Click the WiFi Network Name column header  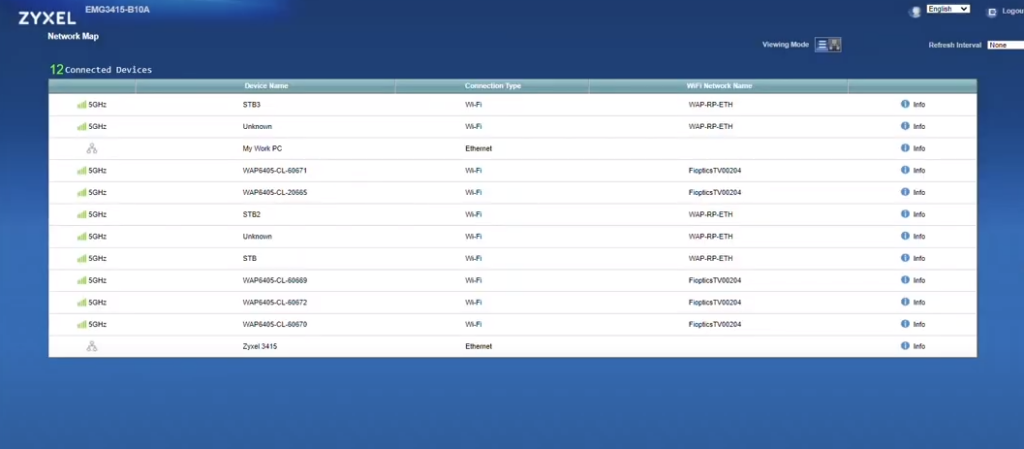(x=718, y=86)
